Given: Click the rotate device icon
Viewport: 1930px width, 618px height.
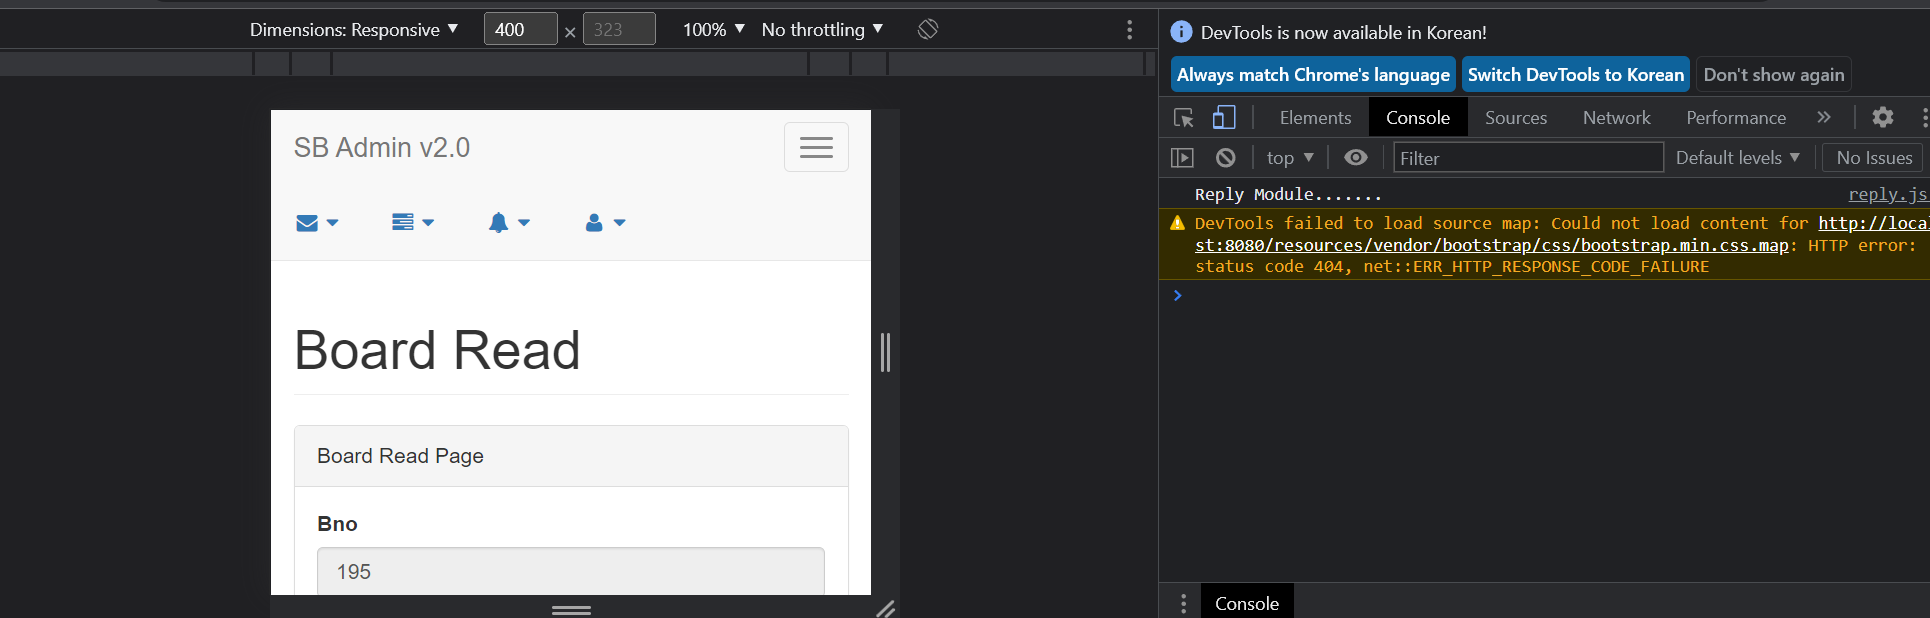Looking at the screenshot, I should (928, 29).
